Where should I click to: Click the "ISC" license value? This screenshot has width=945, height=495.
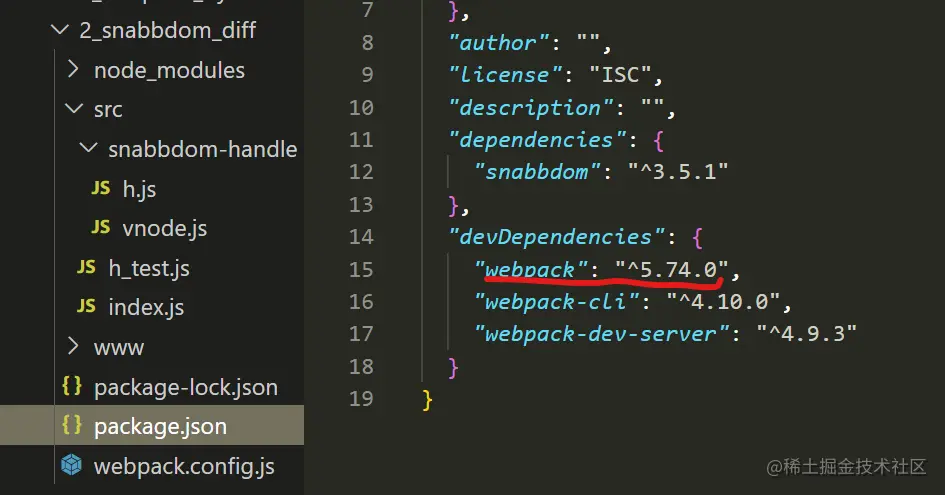tap(621, 75)
